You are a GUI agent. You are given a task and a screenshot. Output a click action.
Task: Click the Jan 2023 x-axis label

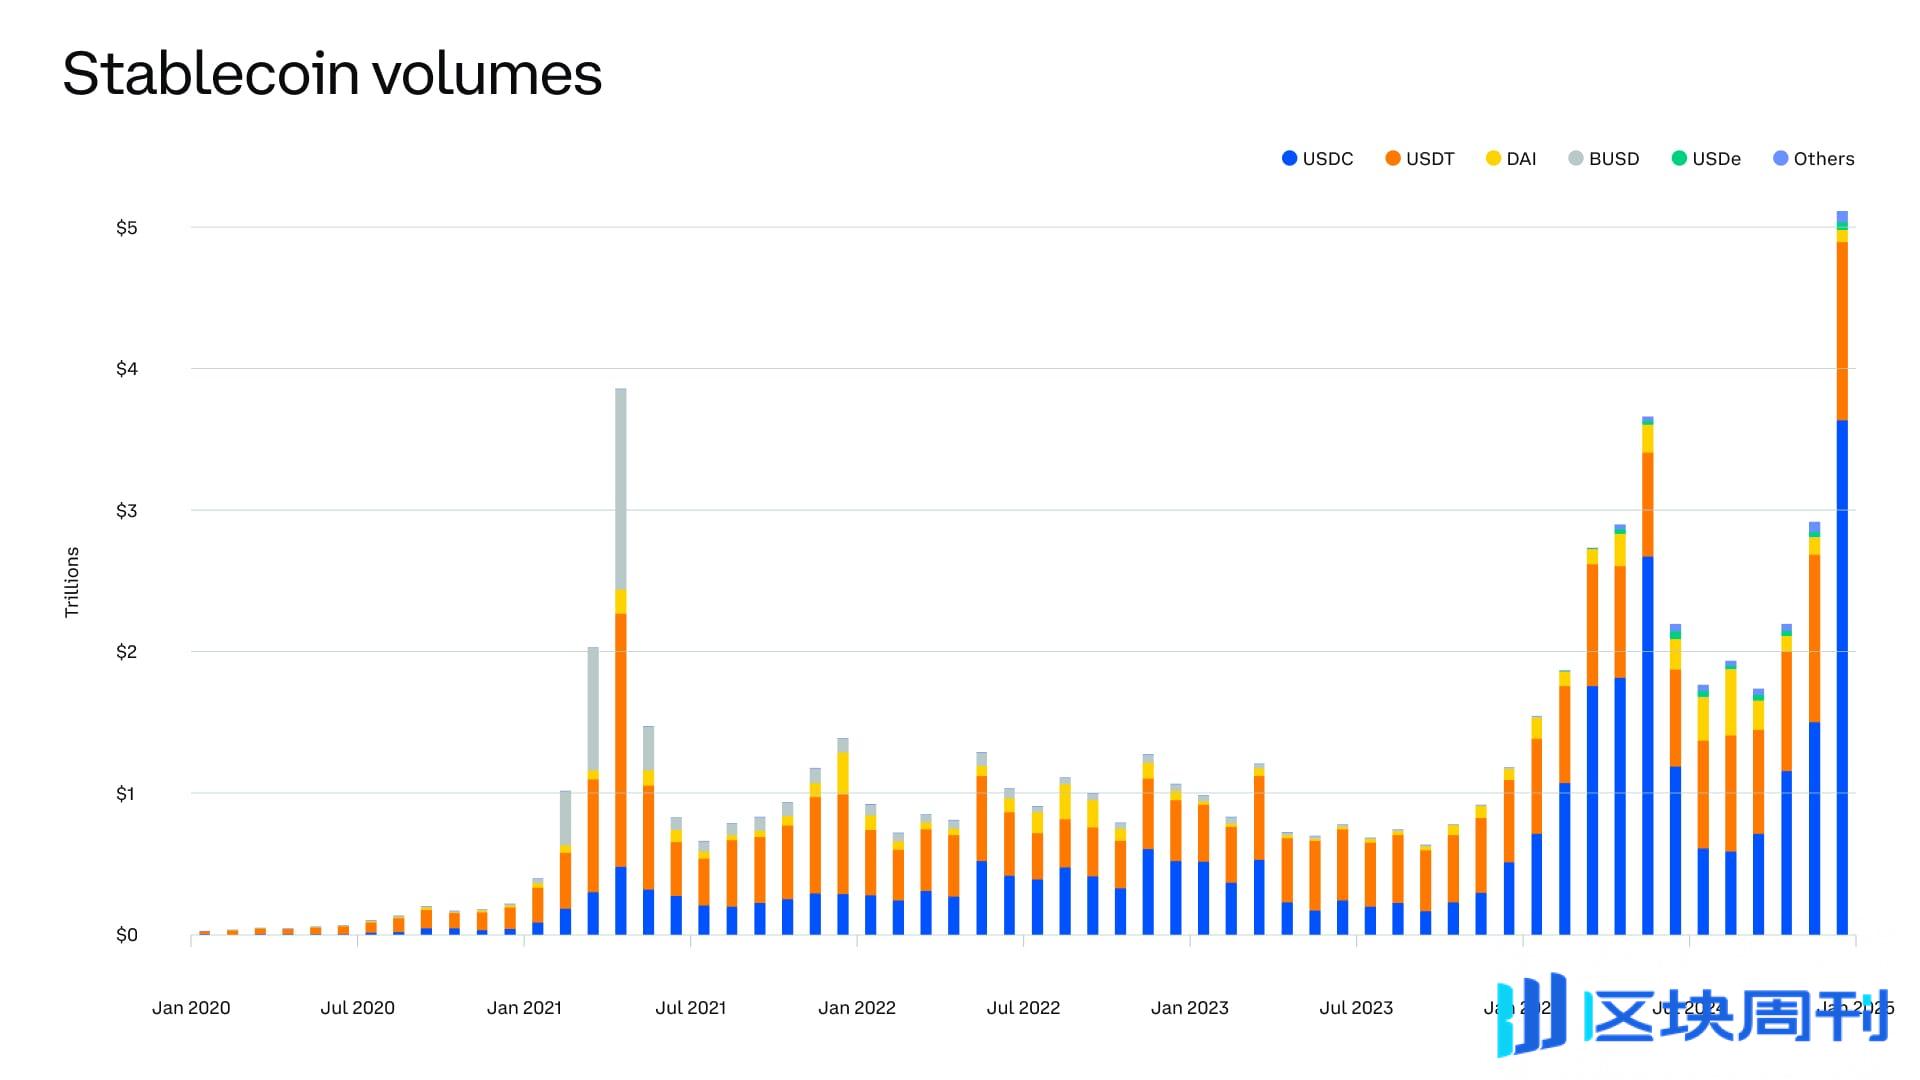pos(1190,1008)
